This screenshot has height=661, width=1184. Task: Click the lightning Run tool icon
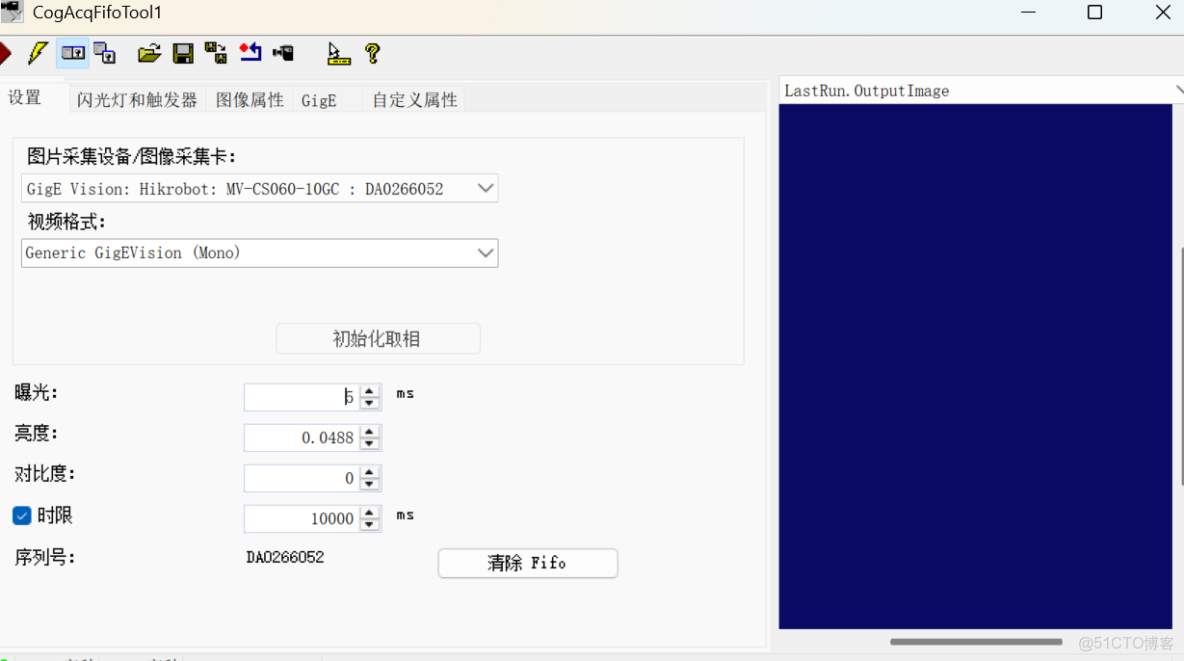click(37, 52)
